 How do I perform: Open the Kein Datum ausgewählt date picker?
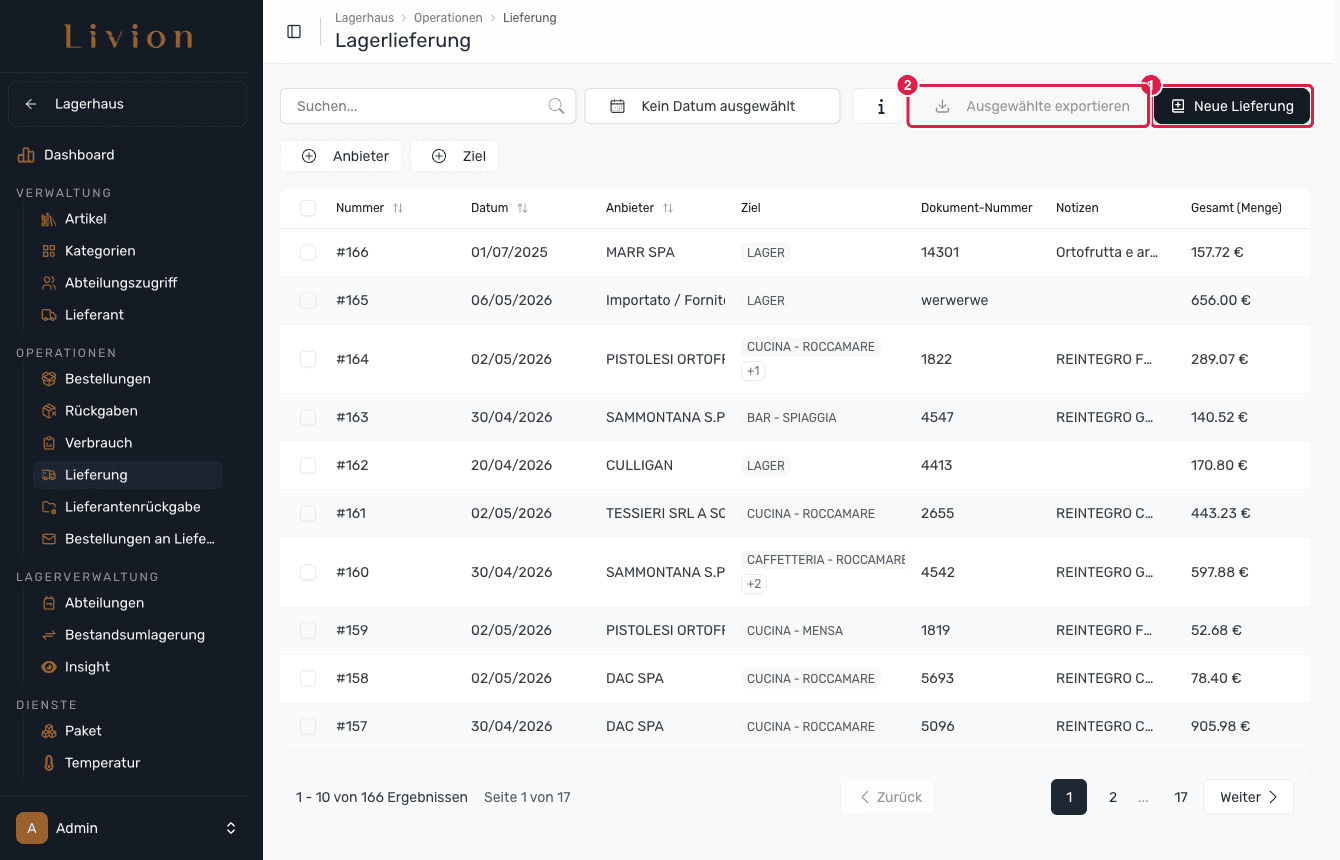point(712,106)
